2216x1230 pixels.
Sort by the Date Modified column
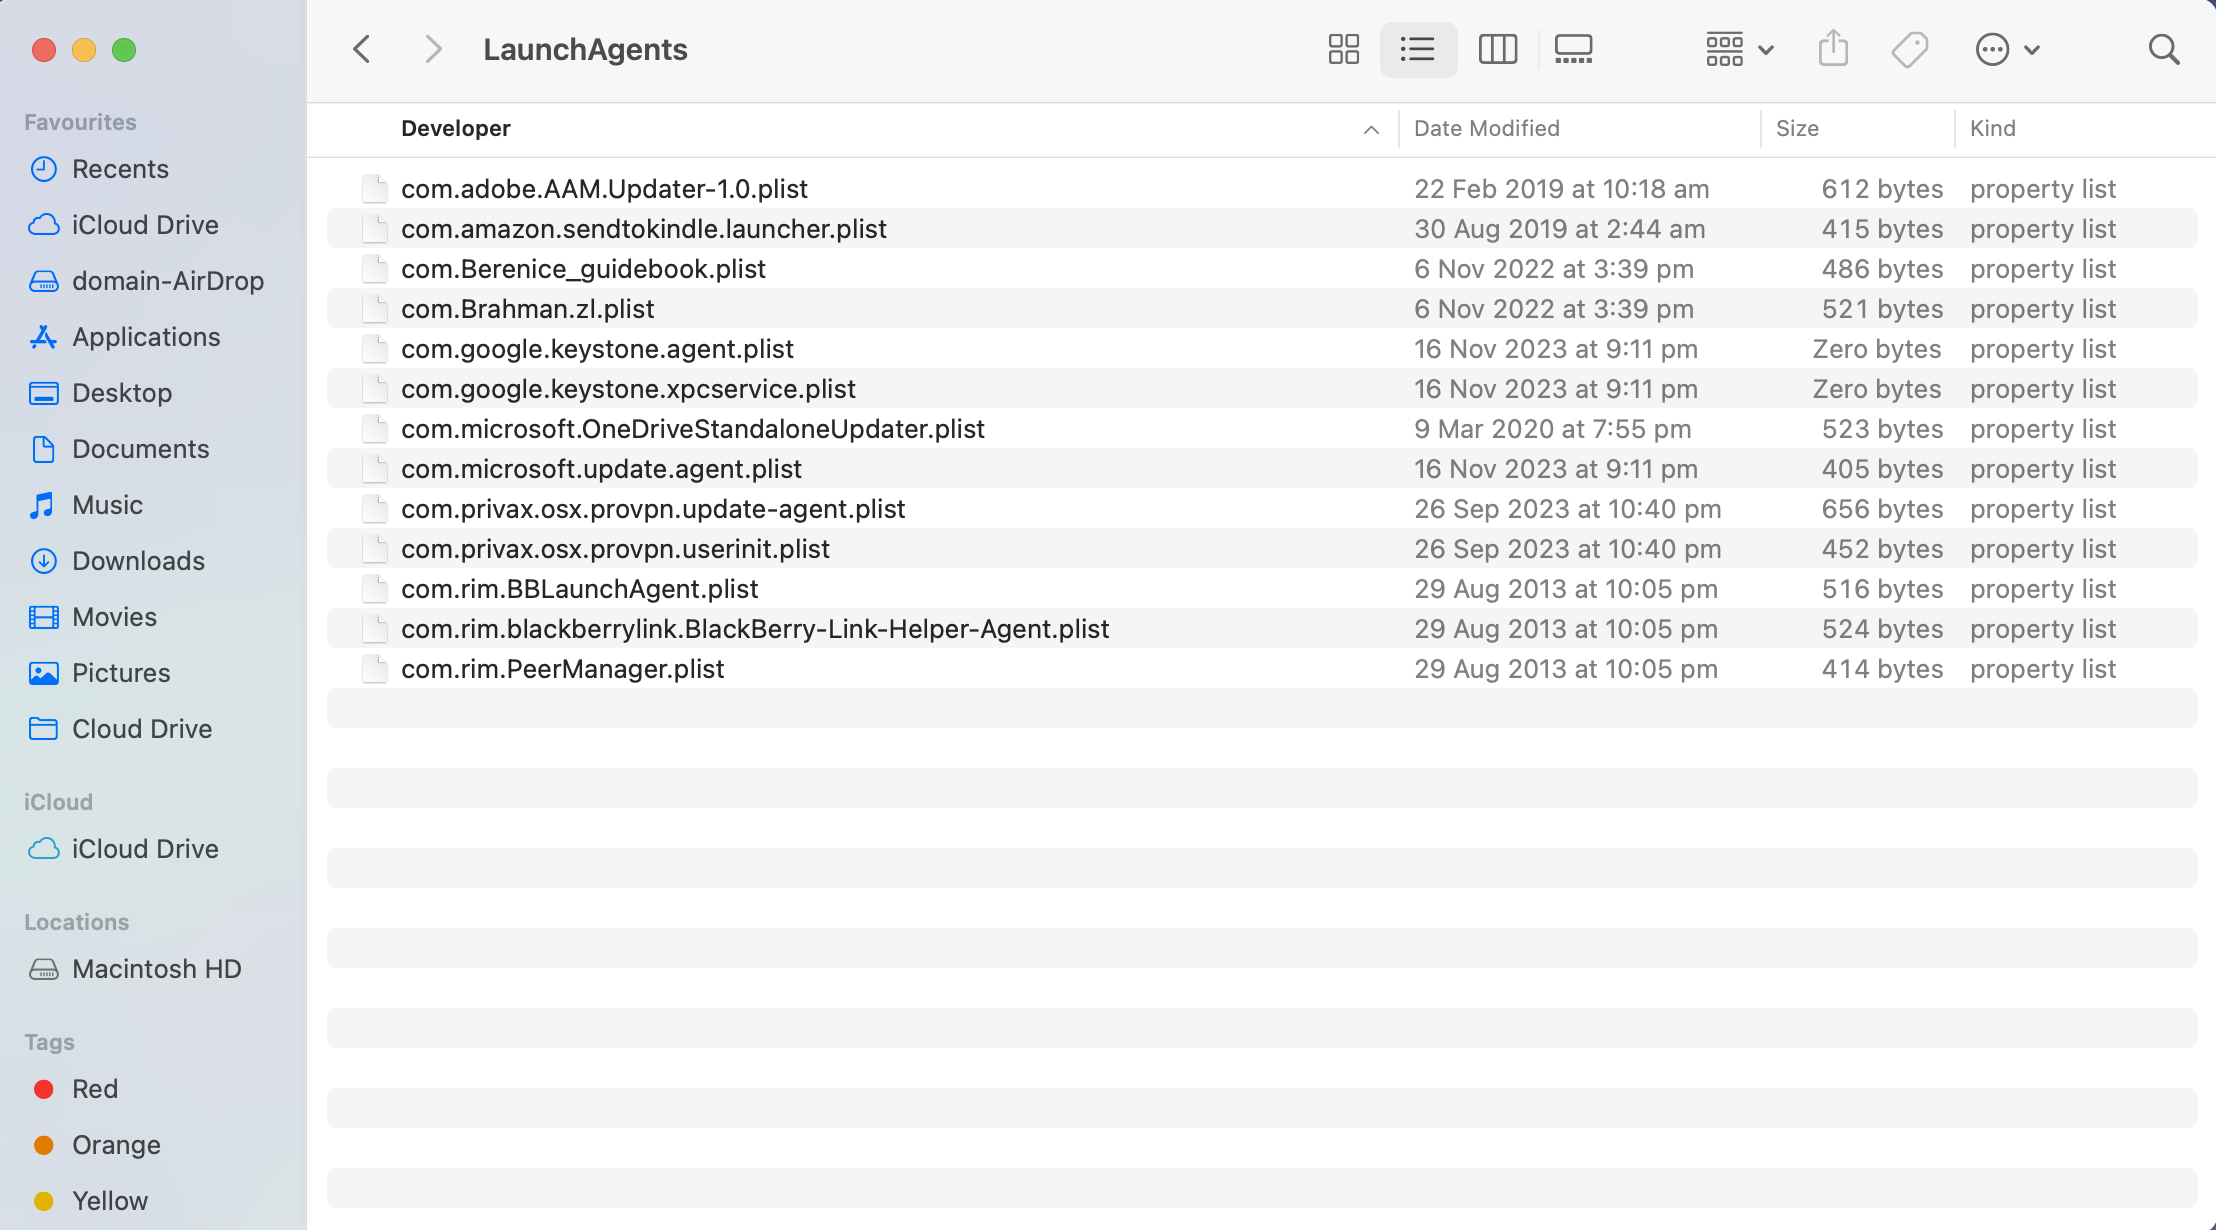click(1486, 128)
